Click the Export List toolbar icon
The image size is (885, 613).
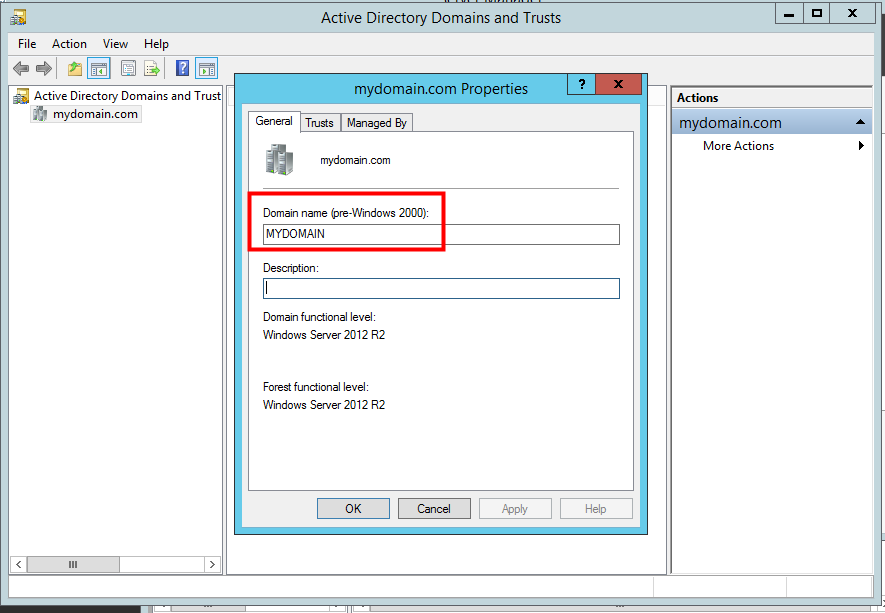[152, 69]
